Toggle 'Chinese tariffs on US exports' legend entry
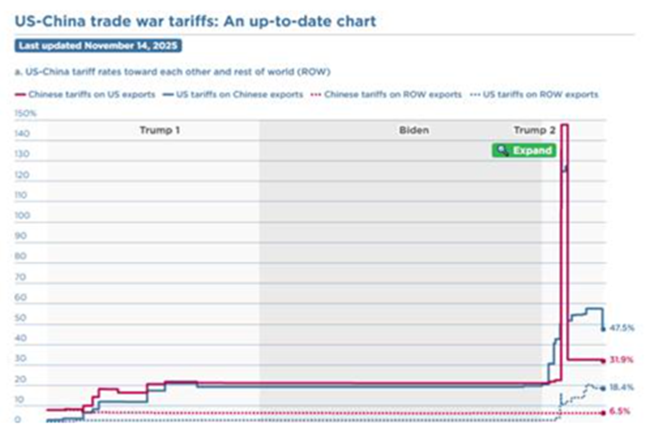The height and width of the screenshot is (441, 650). (x=85, y=94)
